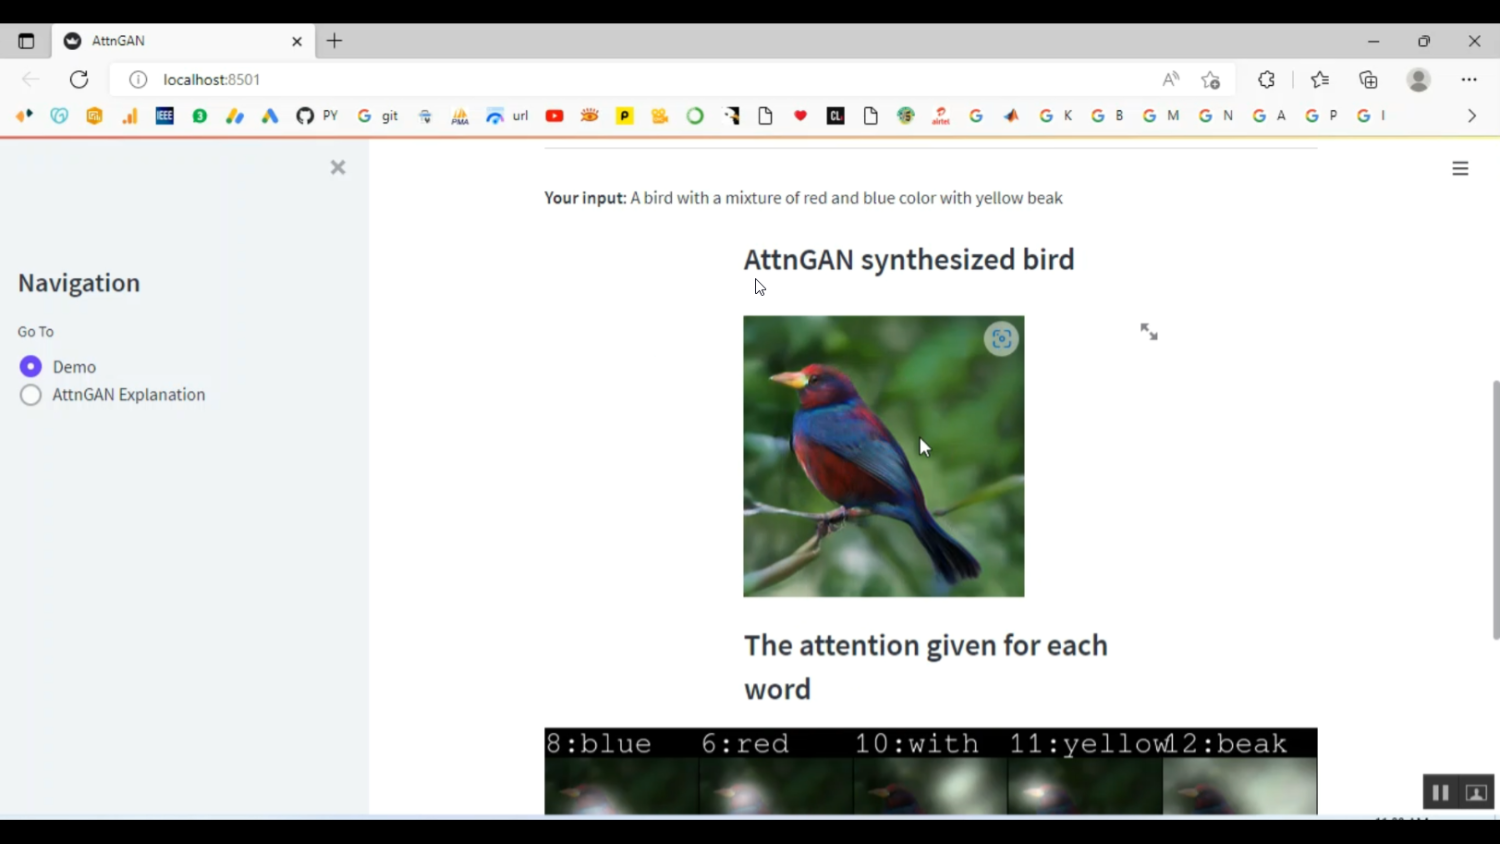Open browser Settings and more menu

[1468, 79]
